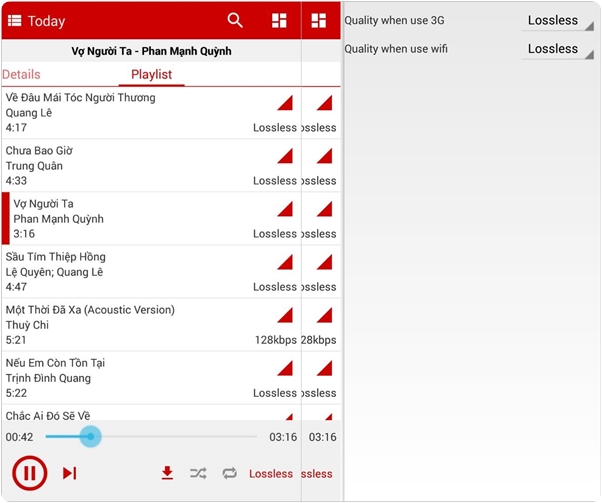Click artist name Quang Lê under first song
Image resolution: width=602 pixels, height=503 pixels.
29,113
